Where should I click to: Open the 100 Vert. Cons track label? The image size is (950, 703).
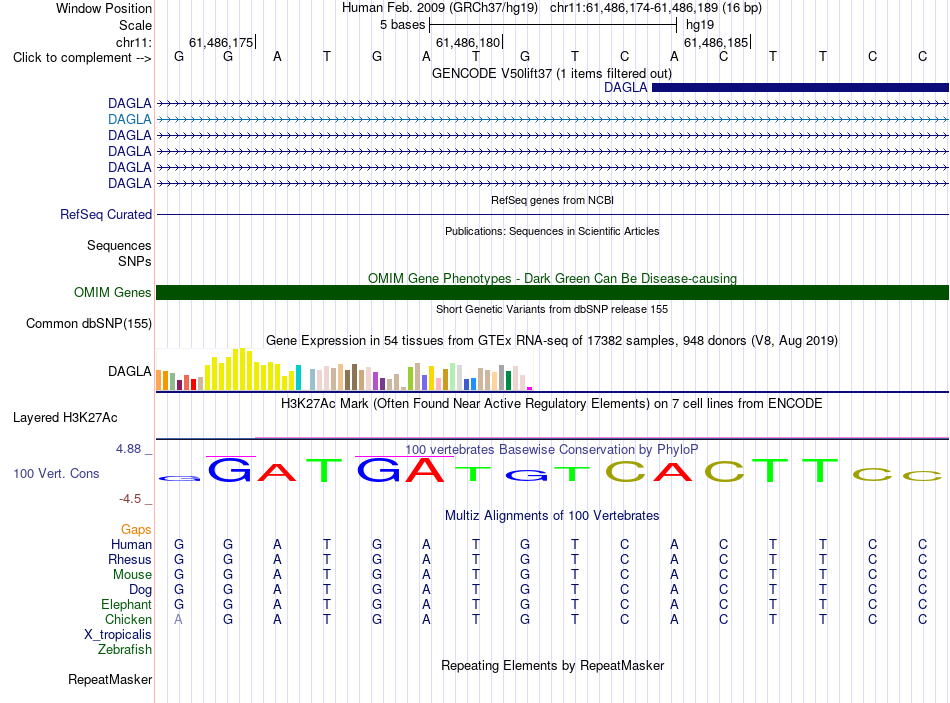click(x=56, y=473)
